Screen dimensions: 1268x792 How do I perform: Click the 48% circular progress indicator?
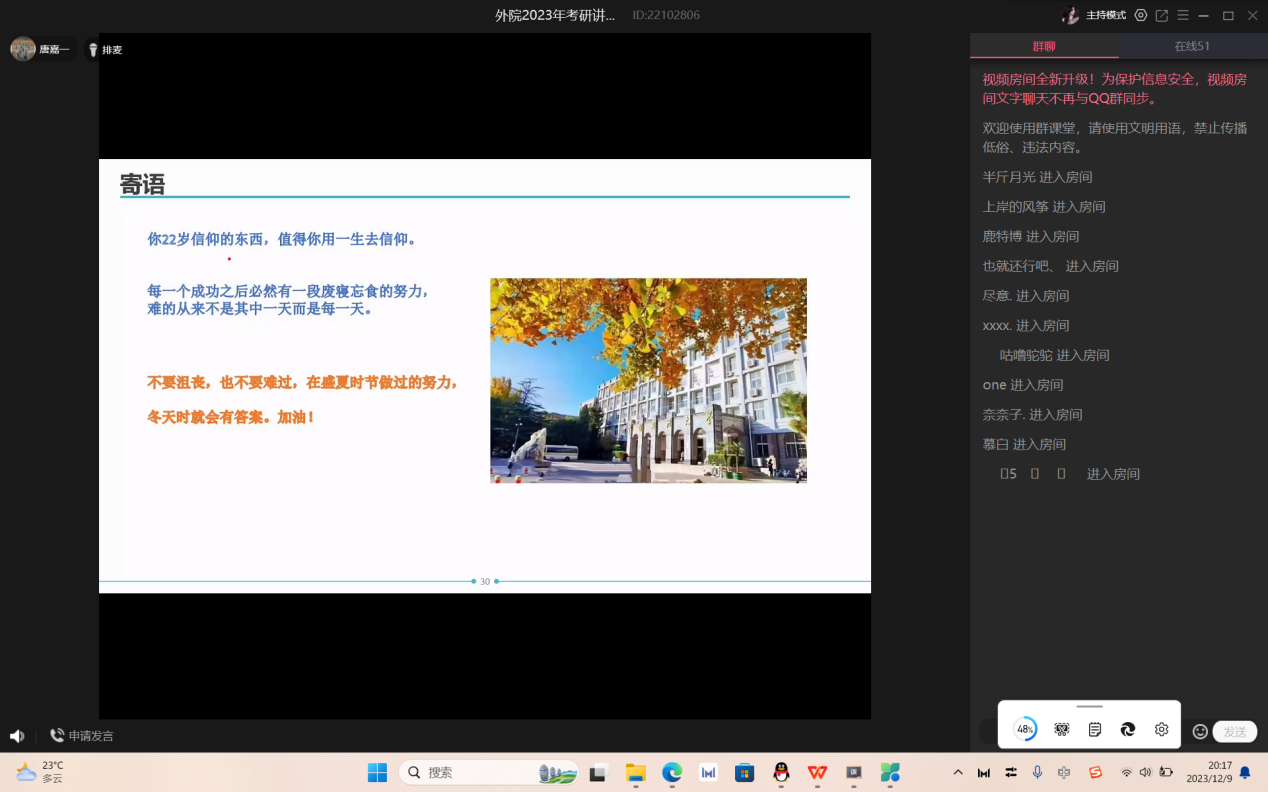point(1025,729)
